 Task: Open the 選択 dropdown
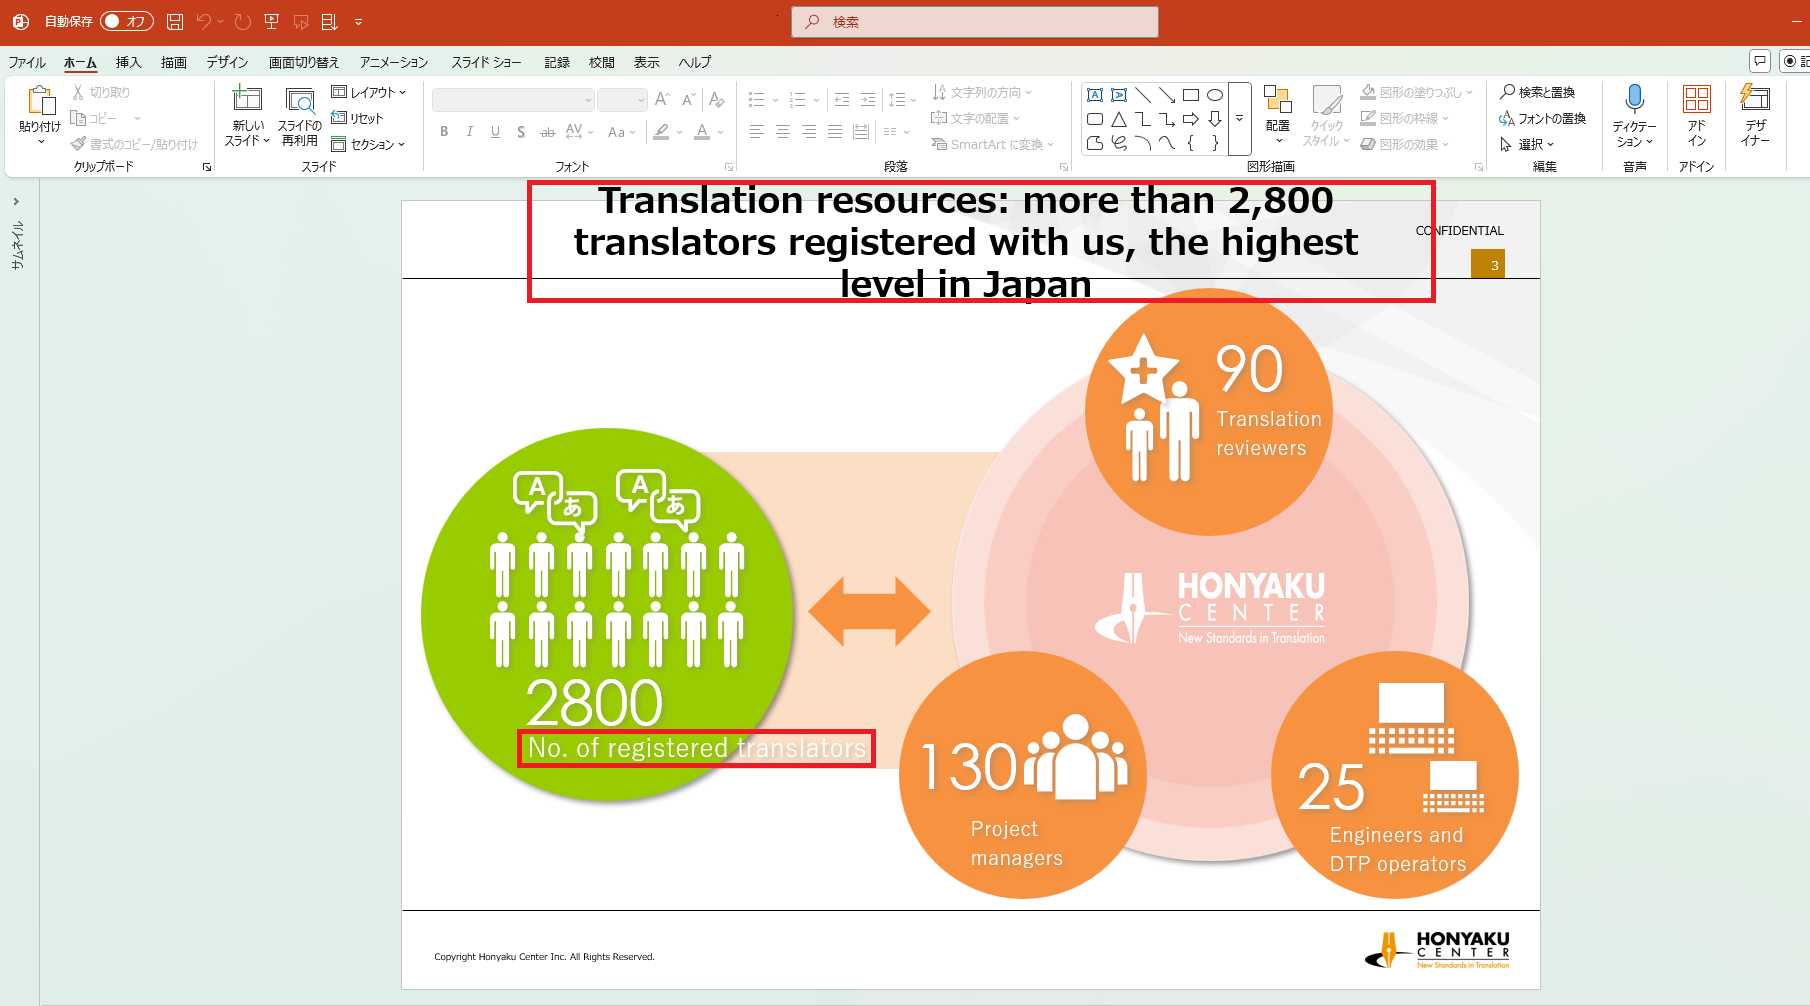click(x=1527, y=144)
